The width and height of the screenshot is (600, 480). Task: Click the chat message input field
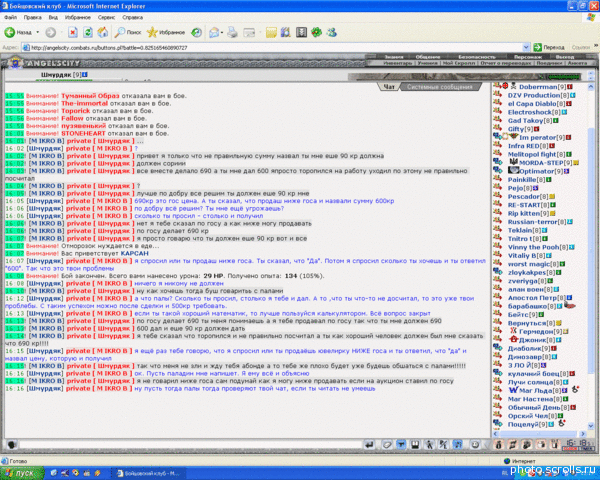point(190,445)
